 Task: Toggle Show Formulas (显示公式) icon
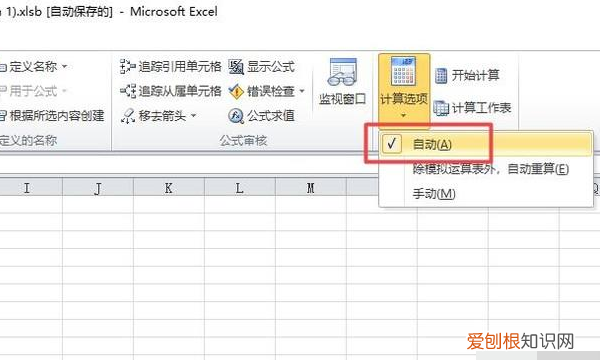click(x=236, y=67)
